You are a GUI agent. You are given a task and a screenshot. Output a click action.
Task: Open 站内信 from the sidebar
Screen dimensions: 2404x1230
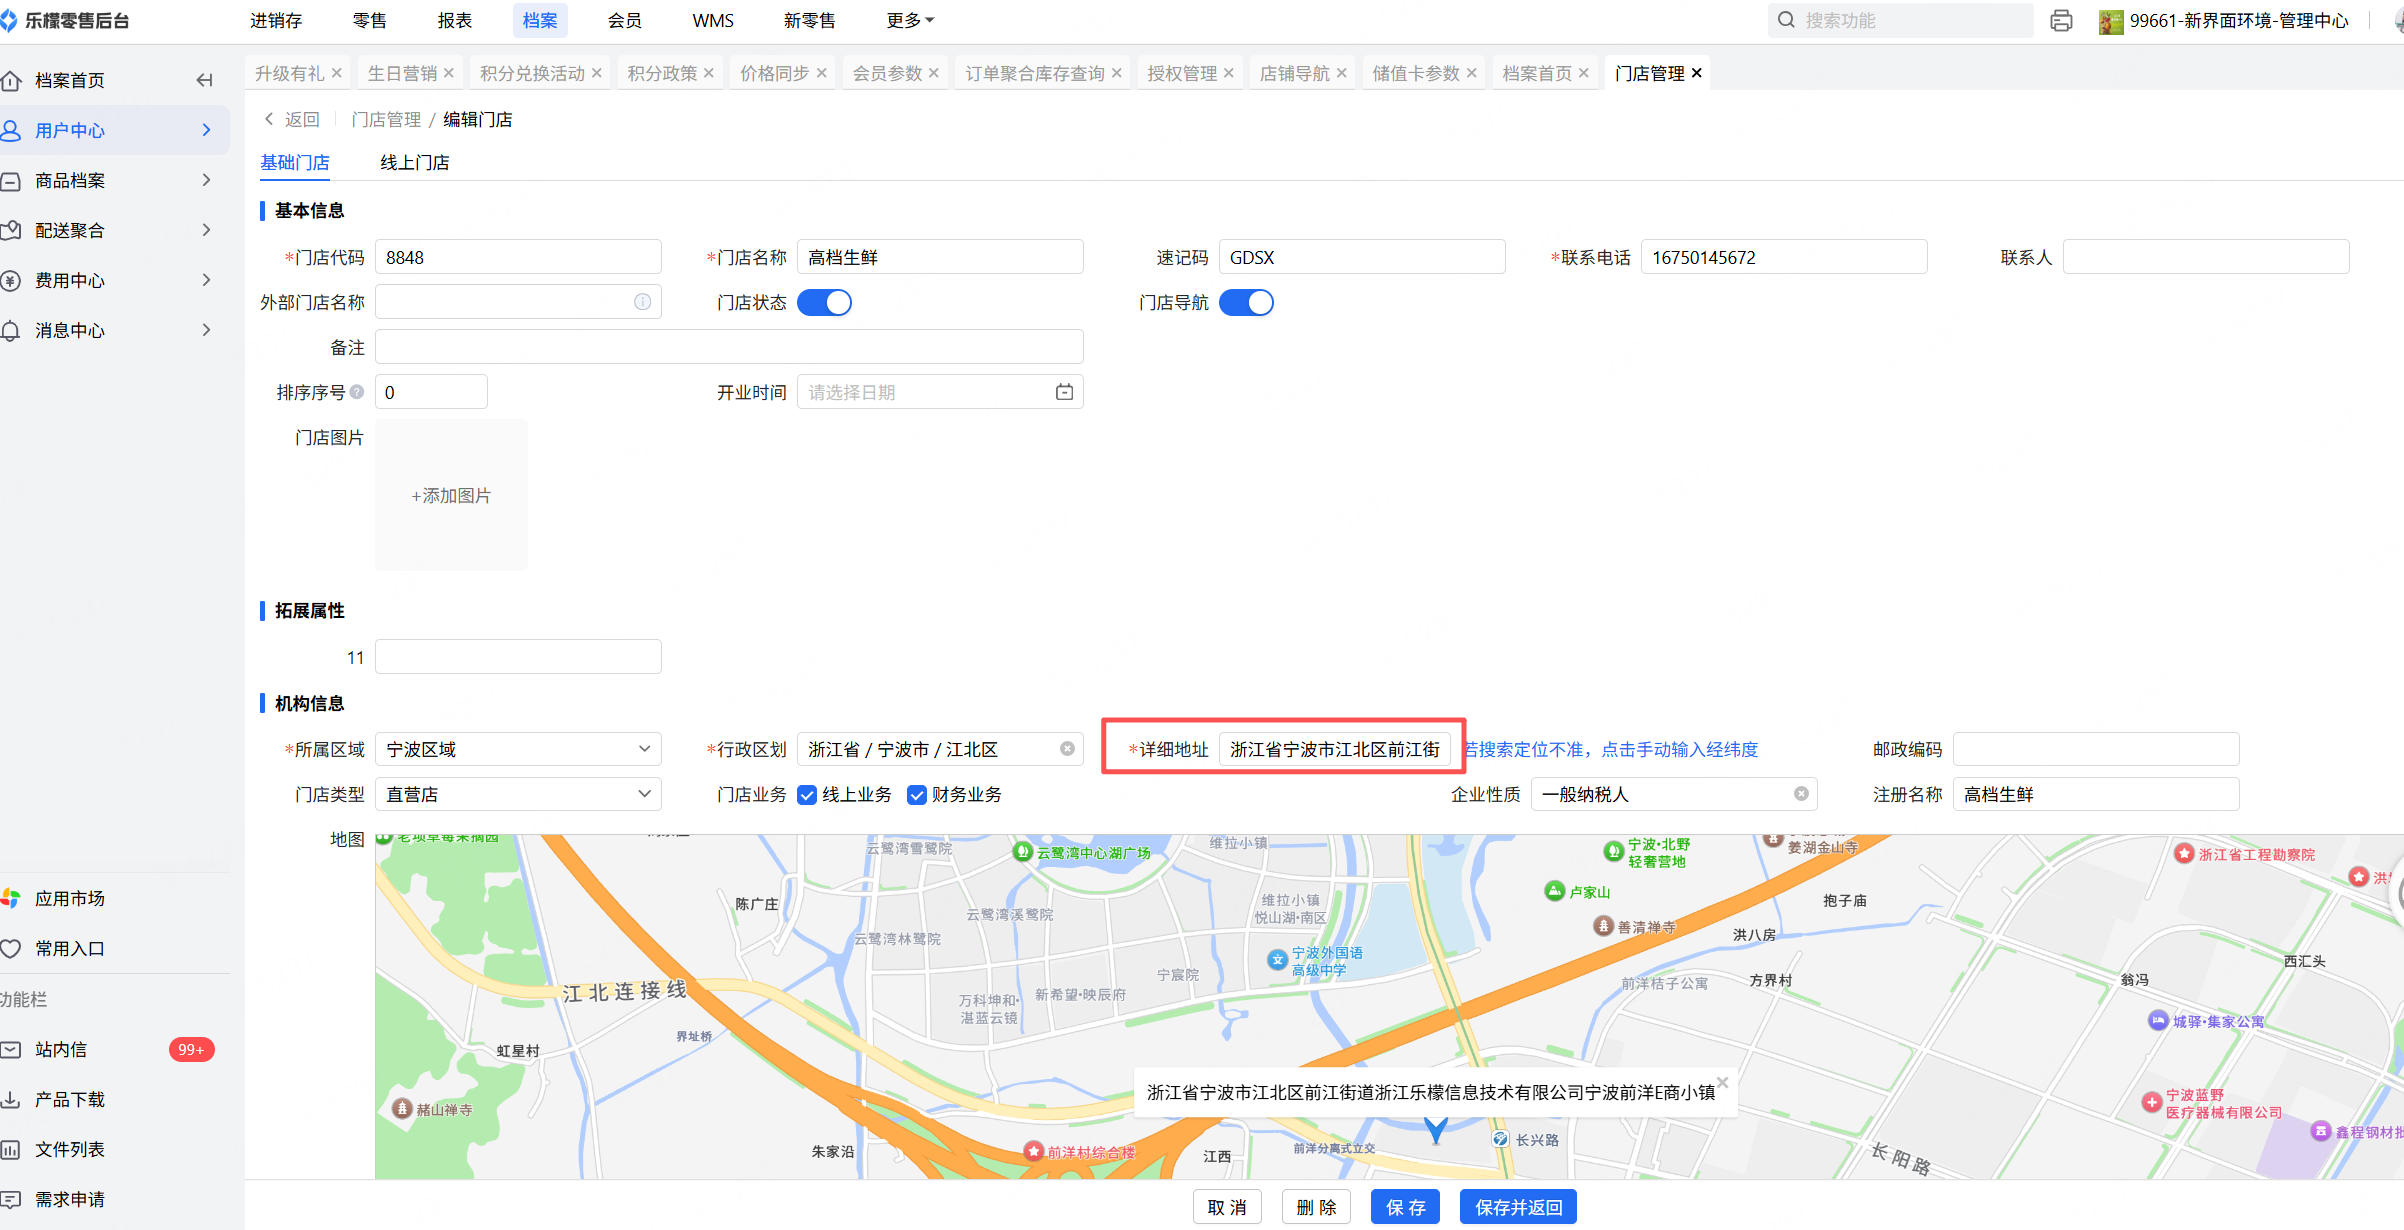point(62,1049)
